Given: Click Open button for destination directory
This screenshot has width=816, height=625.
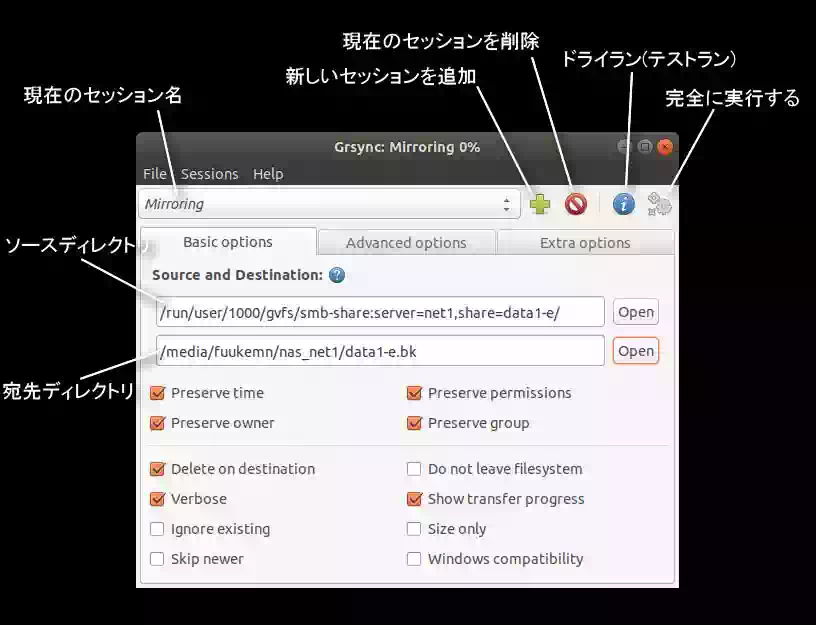Looking at the screenshot, I should point(636,351).
